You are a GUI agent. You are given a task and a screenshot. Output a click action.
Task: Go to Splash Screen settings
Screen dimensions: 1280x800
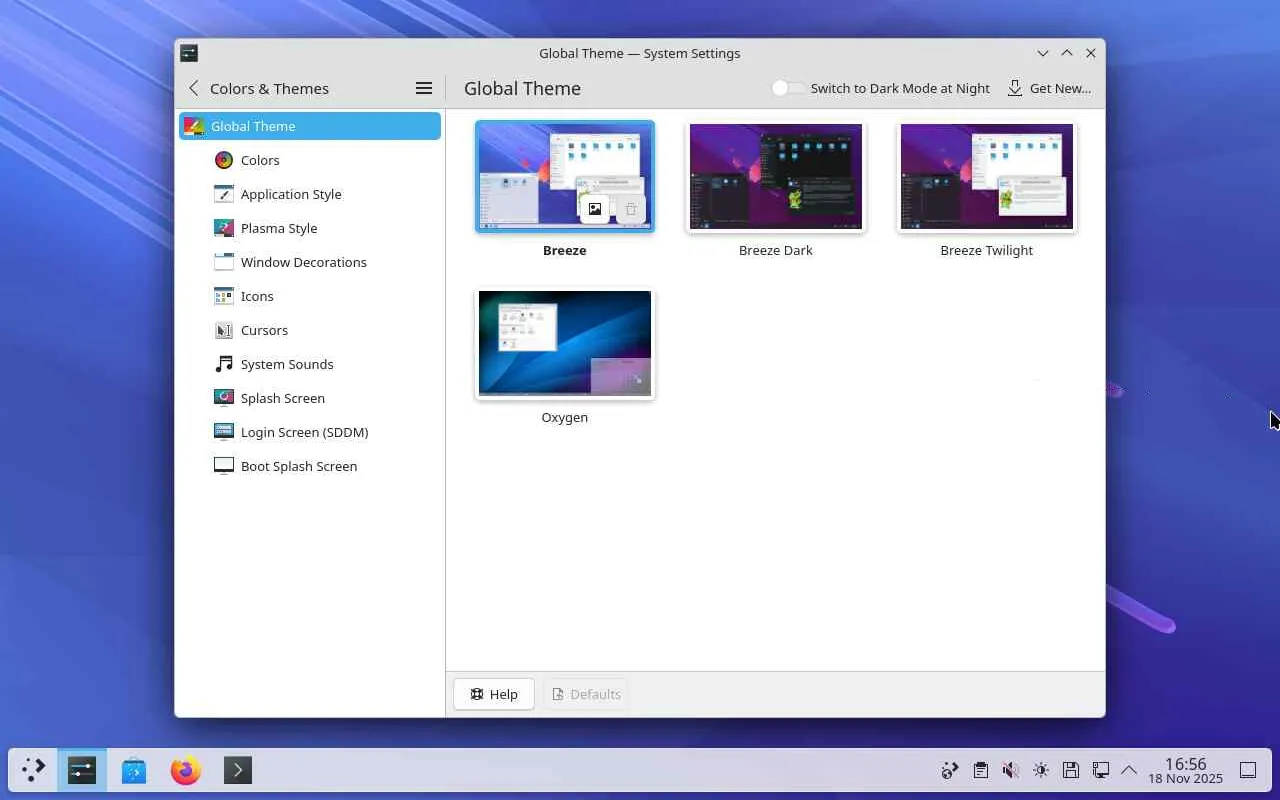click(310, 398)
